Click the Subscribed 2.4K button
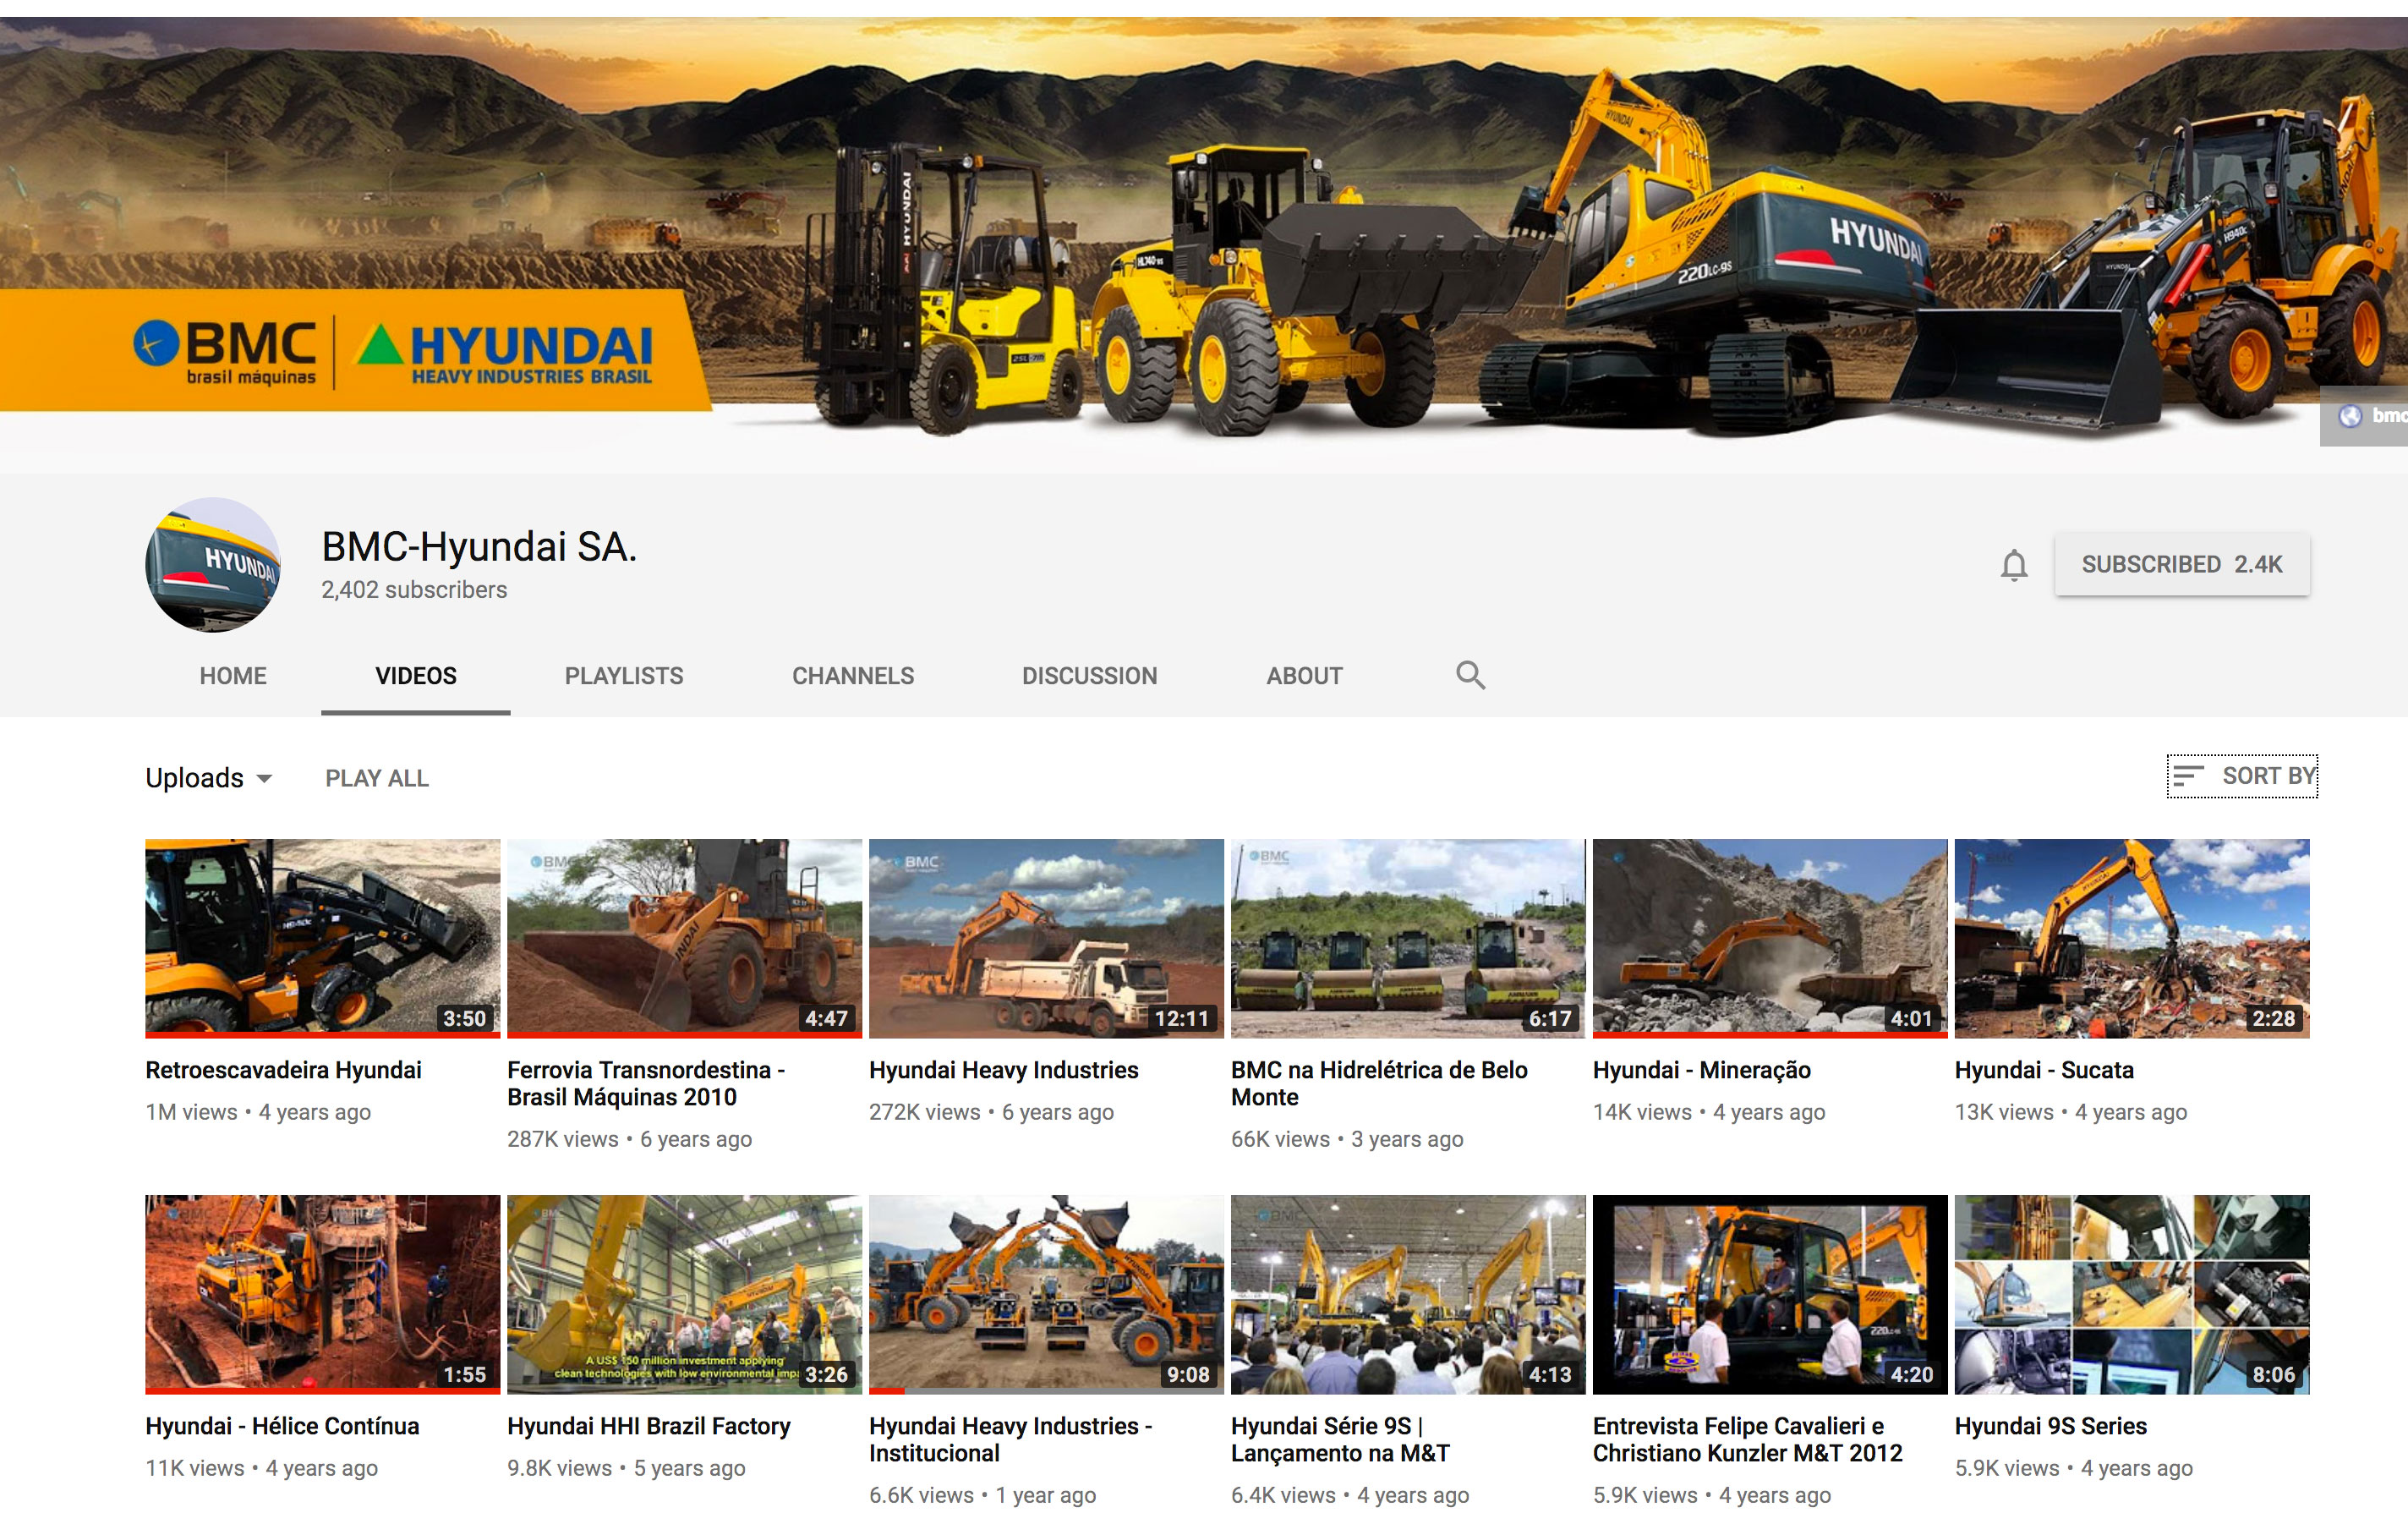This screenshot has width=2408, height=1524. click(2182, 565)
